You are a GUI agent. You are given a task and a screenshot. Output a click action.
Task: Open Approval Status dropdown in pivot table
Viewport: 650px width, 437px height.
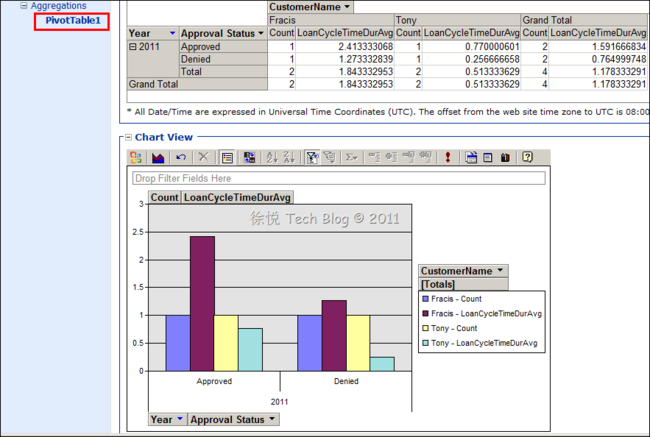[x=261, y=33]
